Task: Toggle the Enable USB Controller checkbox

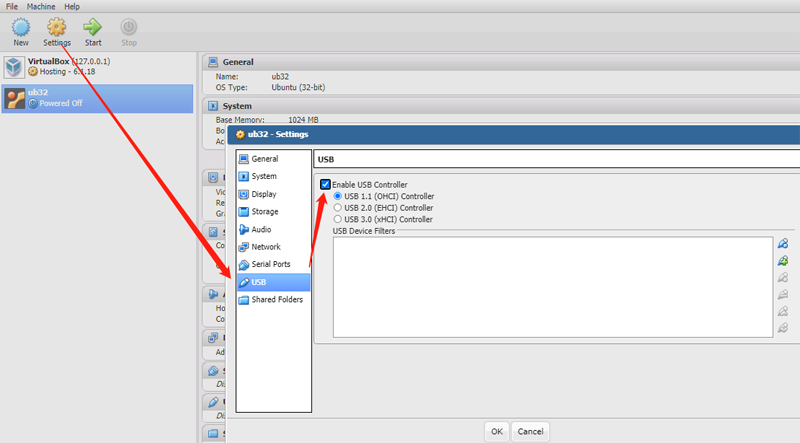Action: point(325,184)
